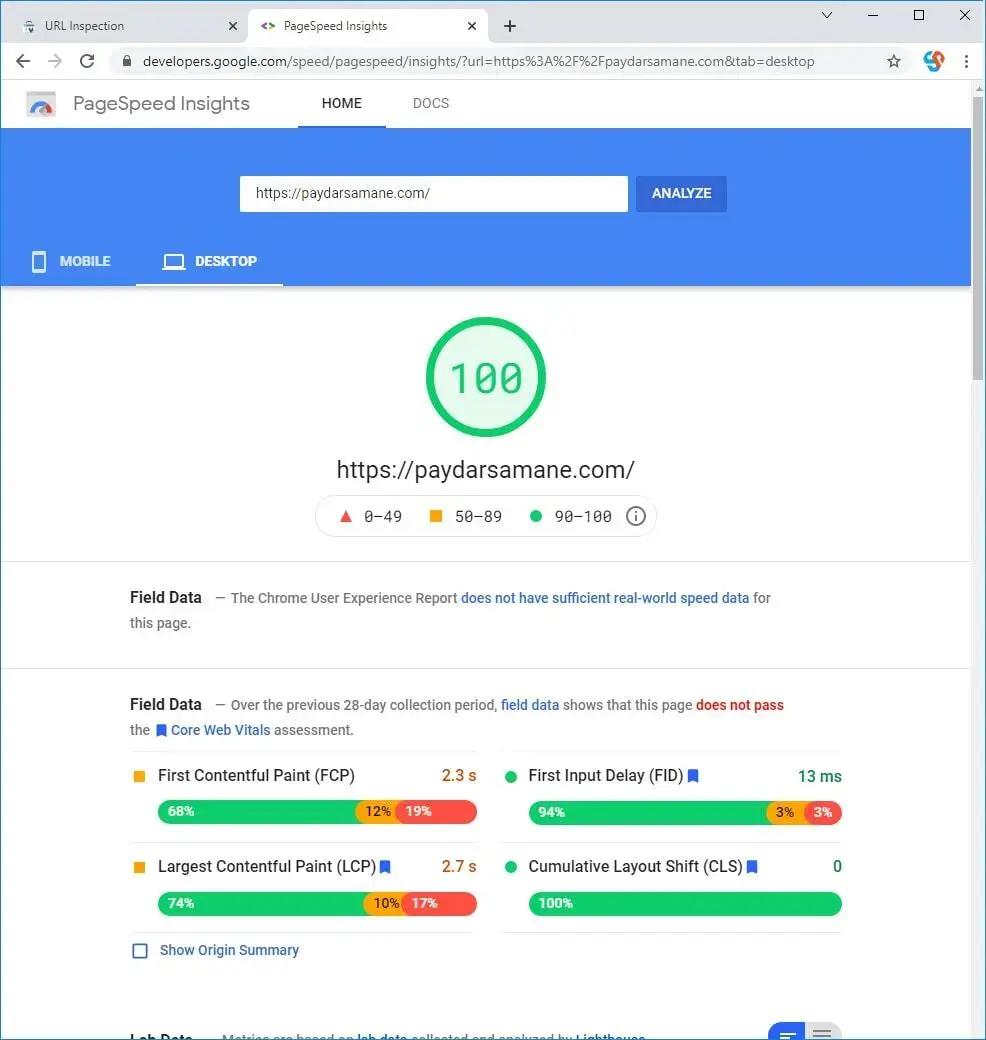Open the 'does not have sufficient real-world speed data' link

point(605,598)
